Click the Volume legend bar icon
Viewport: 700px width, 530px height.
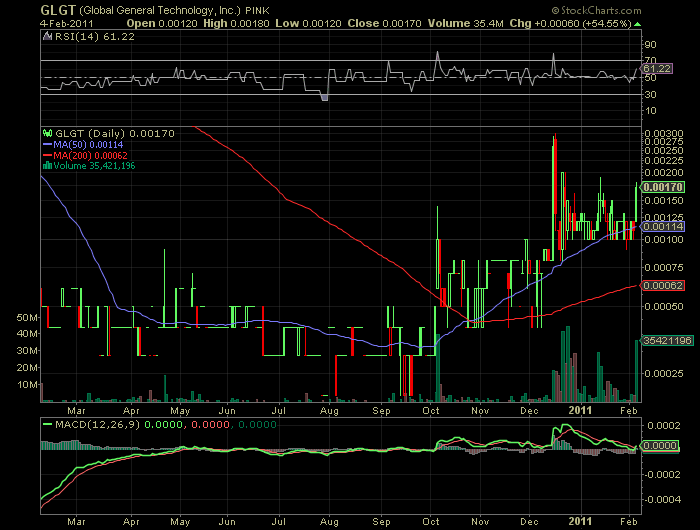tap(47, 166)
